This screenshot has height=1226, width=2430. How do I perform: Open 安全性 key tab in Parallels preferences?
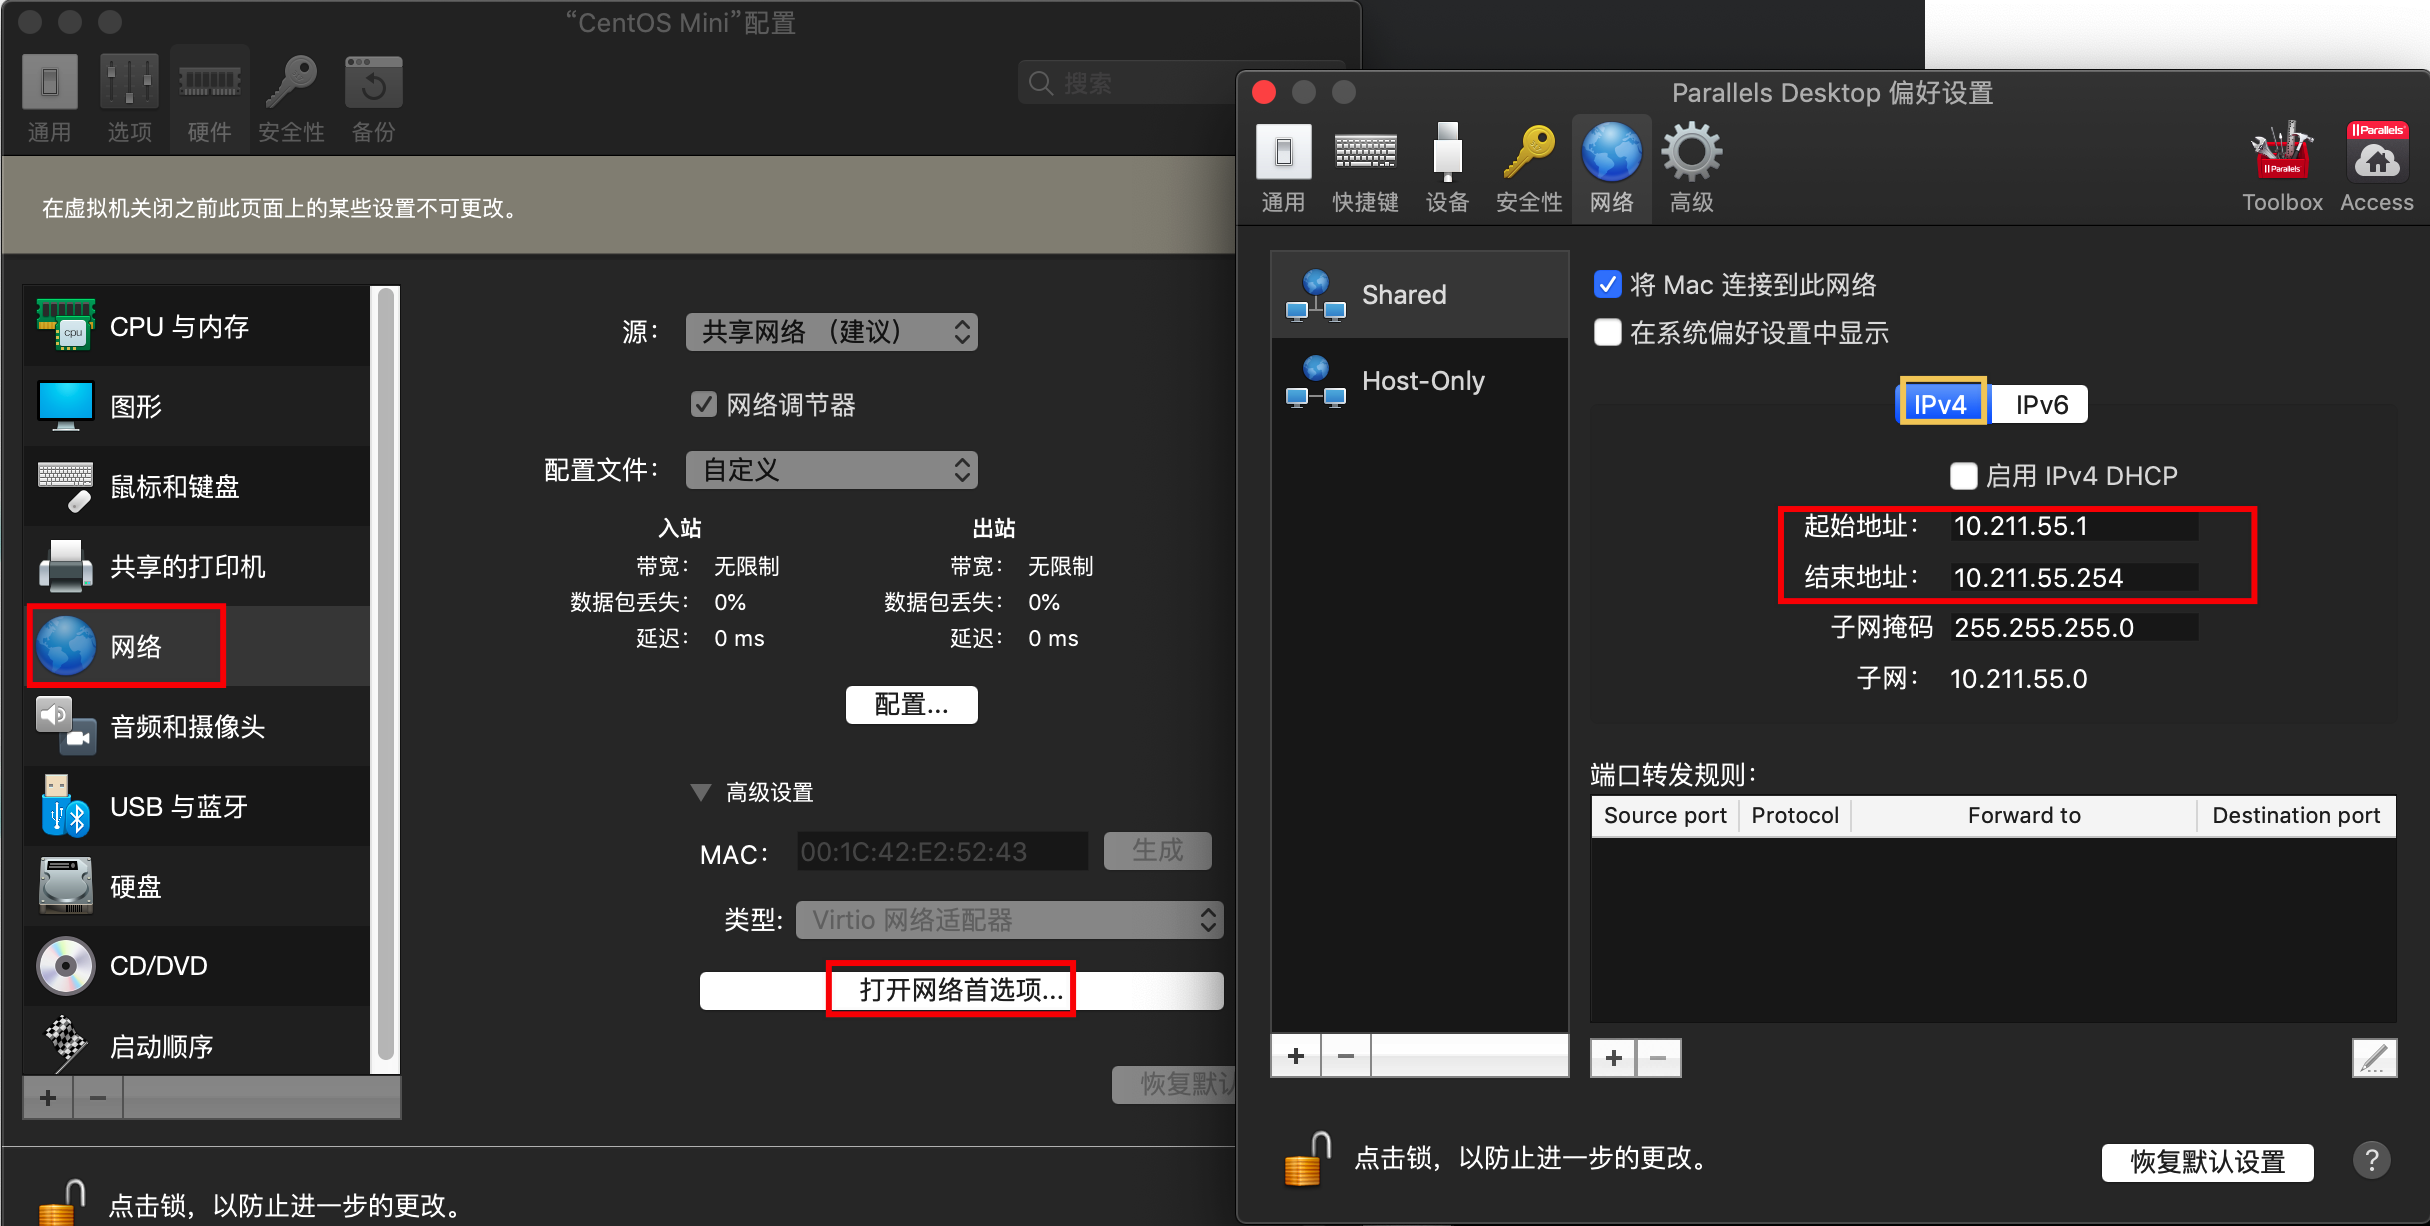tap(1529, 168)
